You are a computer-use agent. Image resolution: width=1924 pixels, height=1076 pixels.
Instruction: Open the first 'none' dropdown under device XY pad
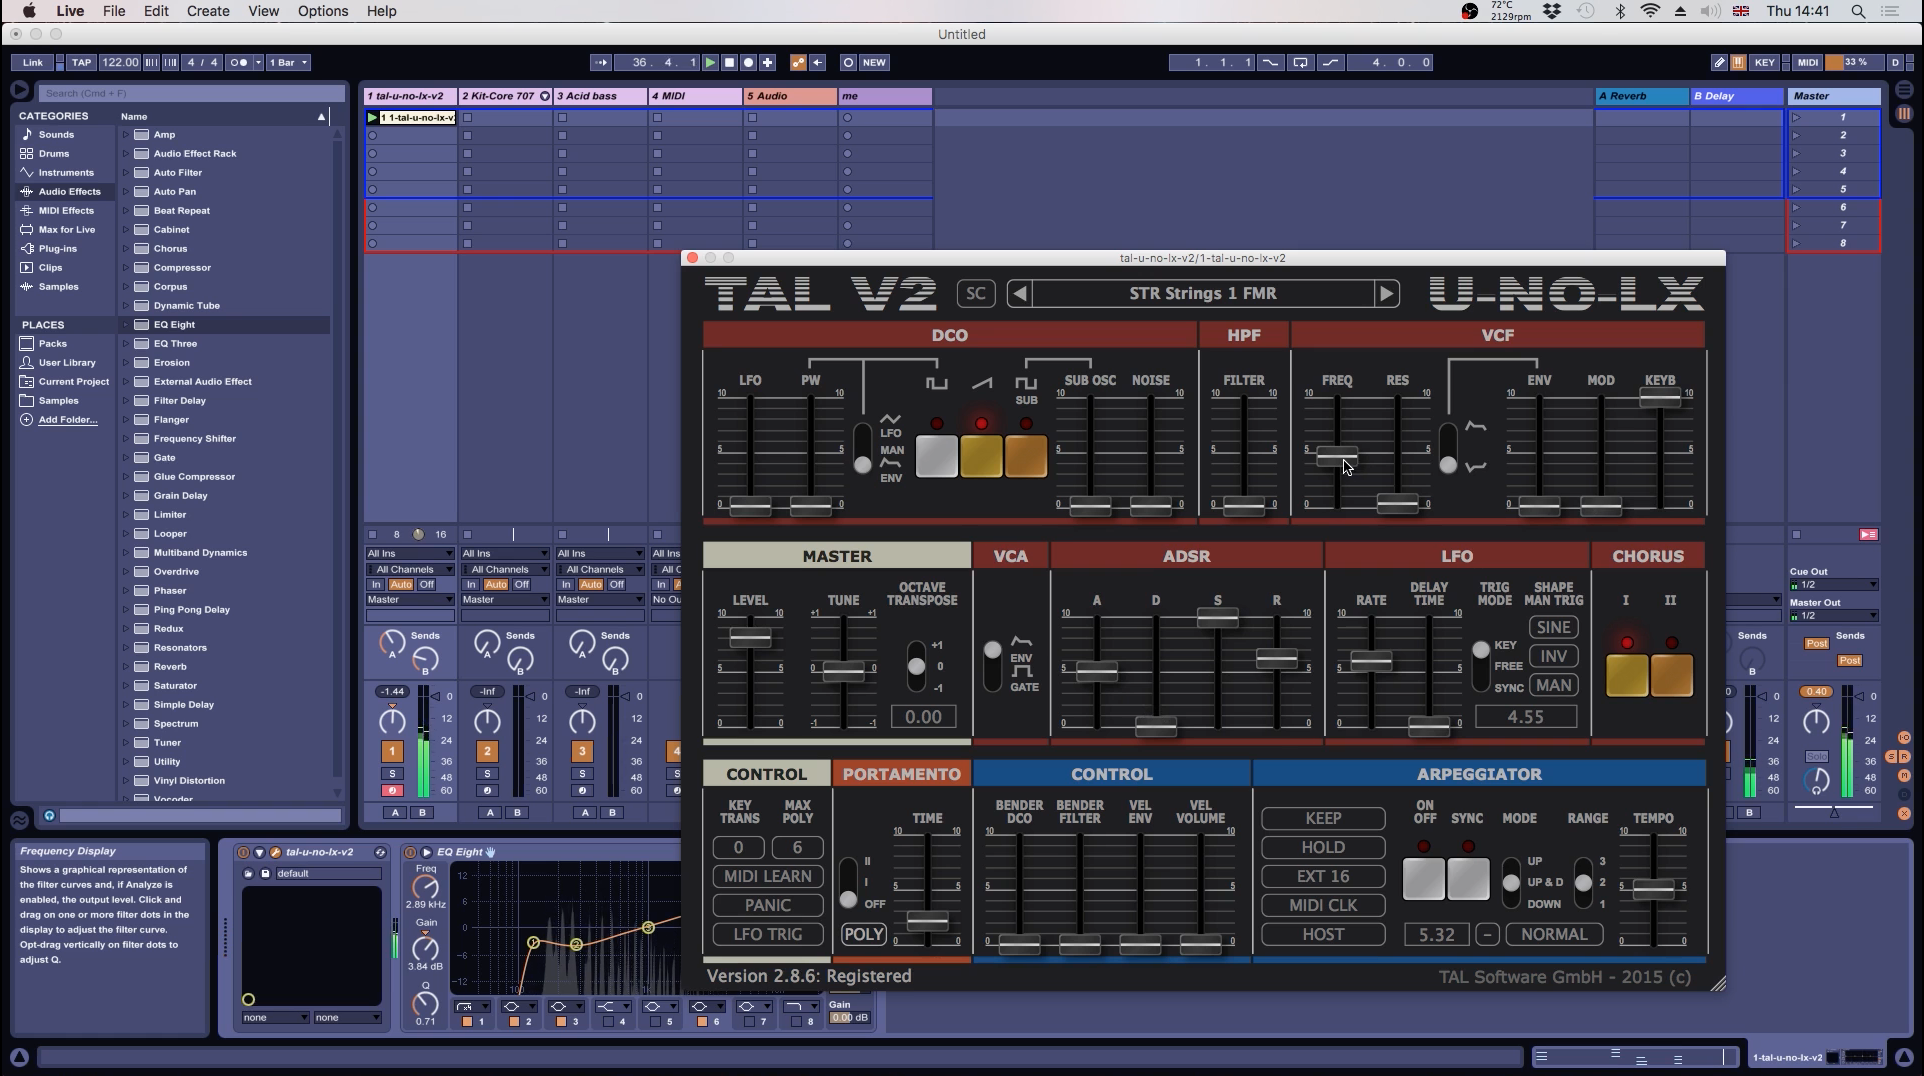tap(275, 1017)
